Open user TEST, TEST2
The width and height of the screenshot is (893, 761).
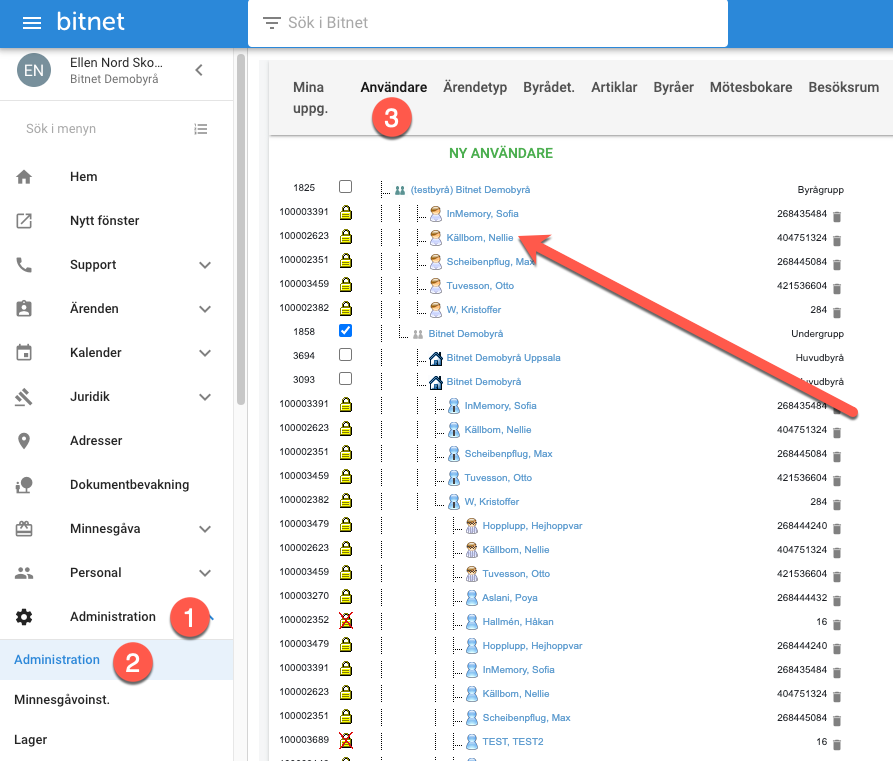coord(513,742)
